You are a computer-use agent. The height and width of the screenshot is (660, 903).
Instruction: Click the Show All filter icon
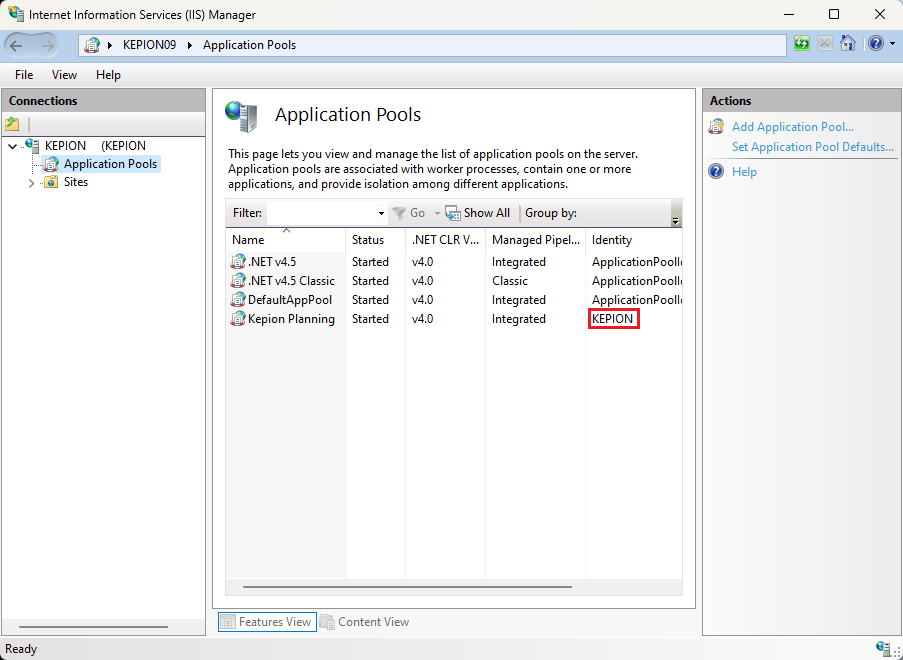point(453,213)
